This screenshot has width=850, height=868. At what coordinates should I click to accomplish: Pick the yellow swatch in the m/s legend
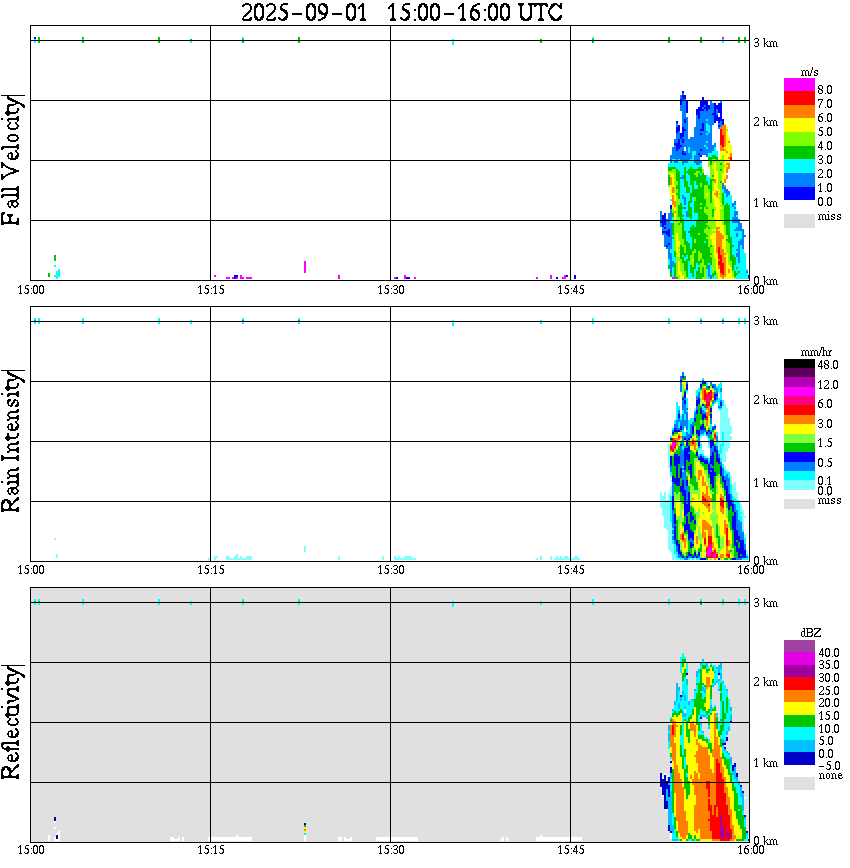coord(799,126)
